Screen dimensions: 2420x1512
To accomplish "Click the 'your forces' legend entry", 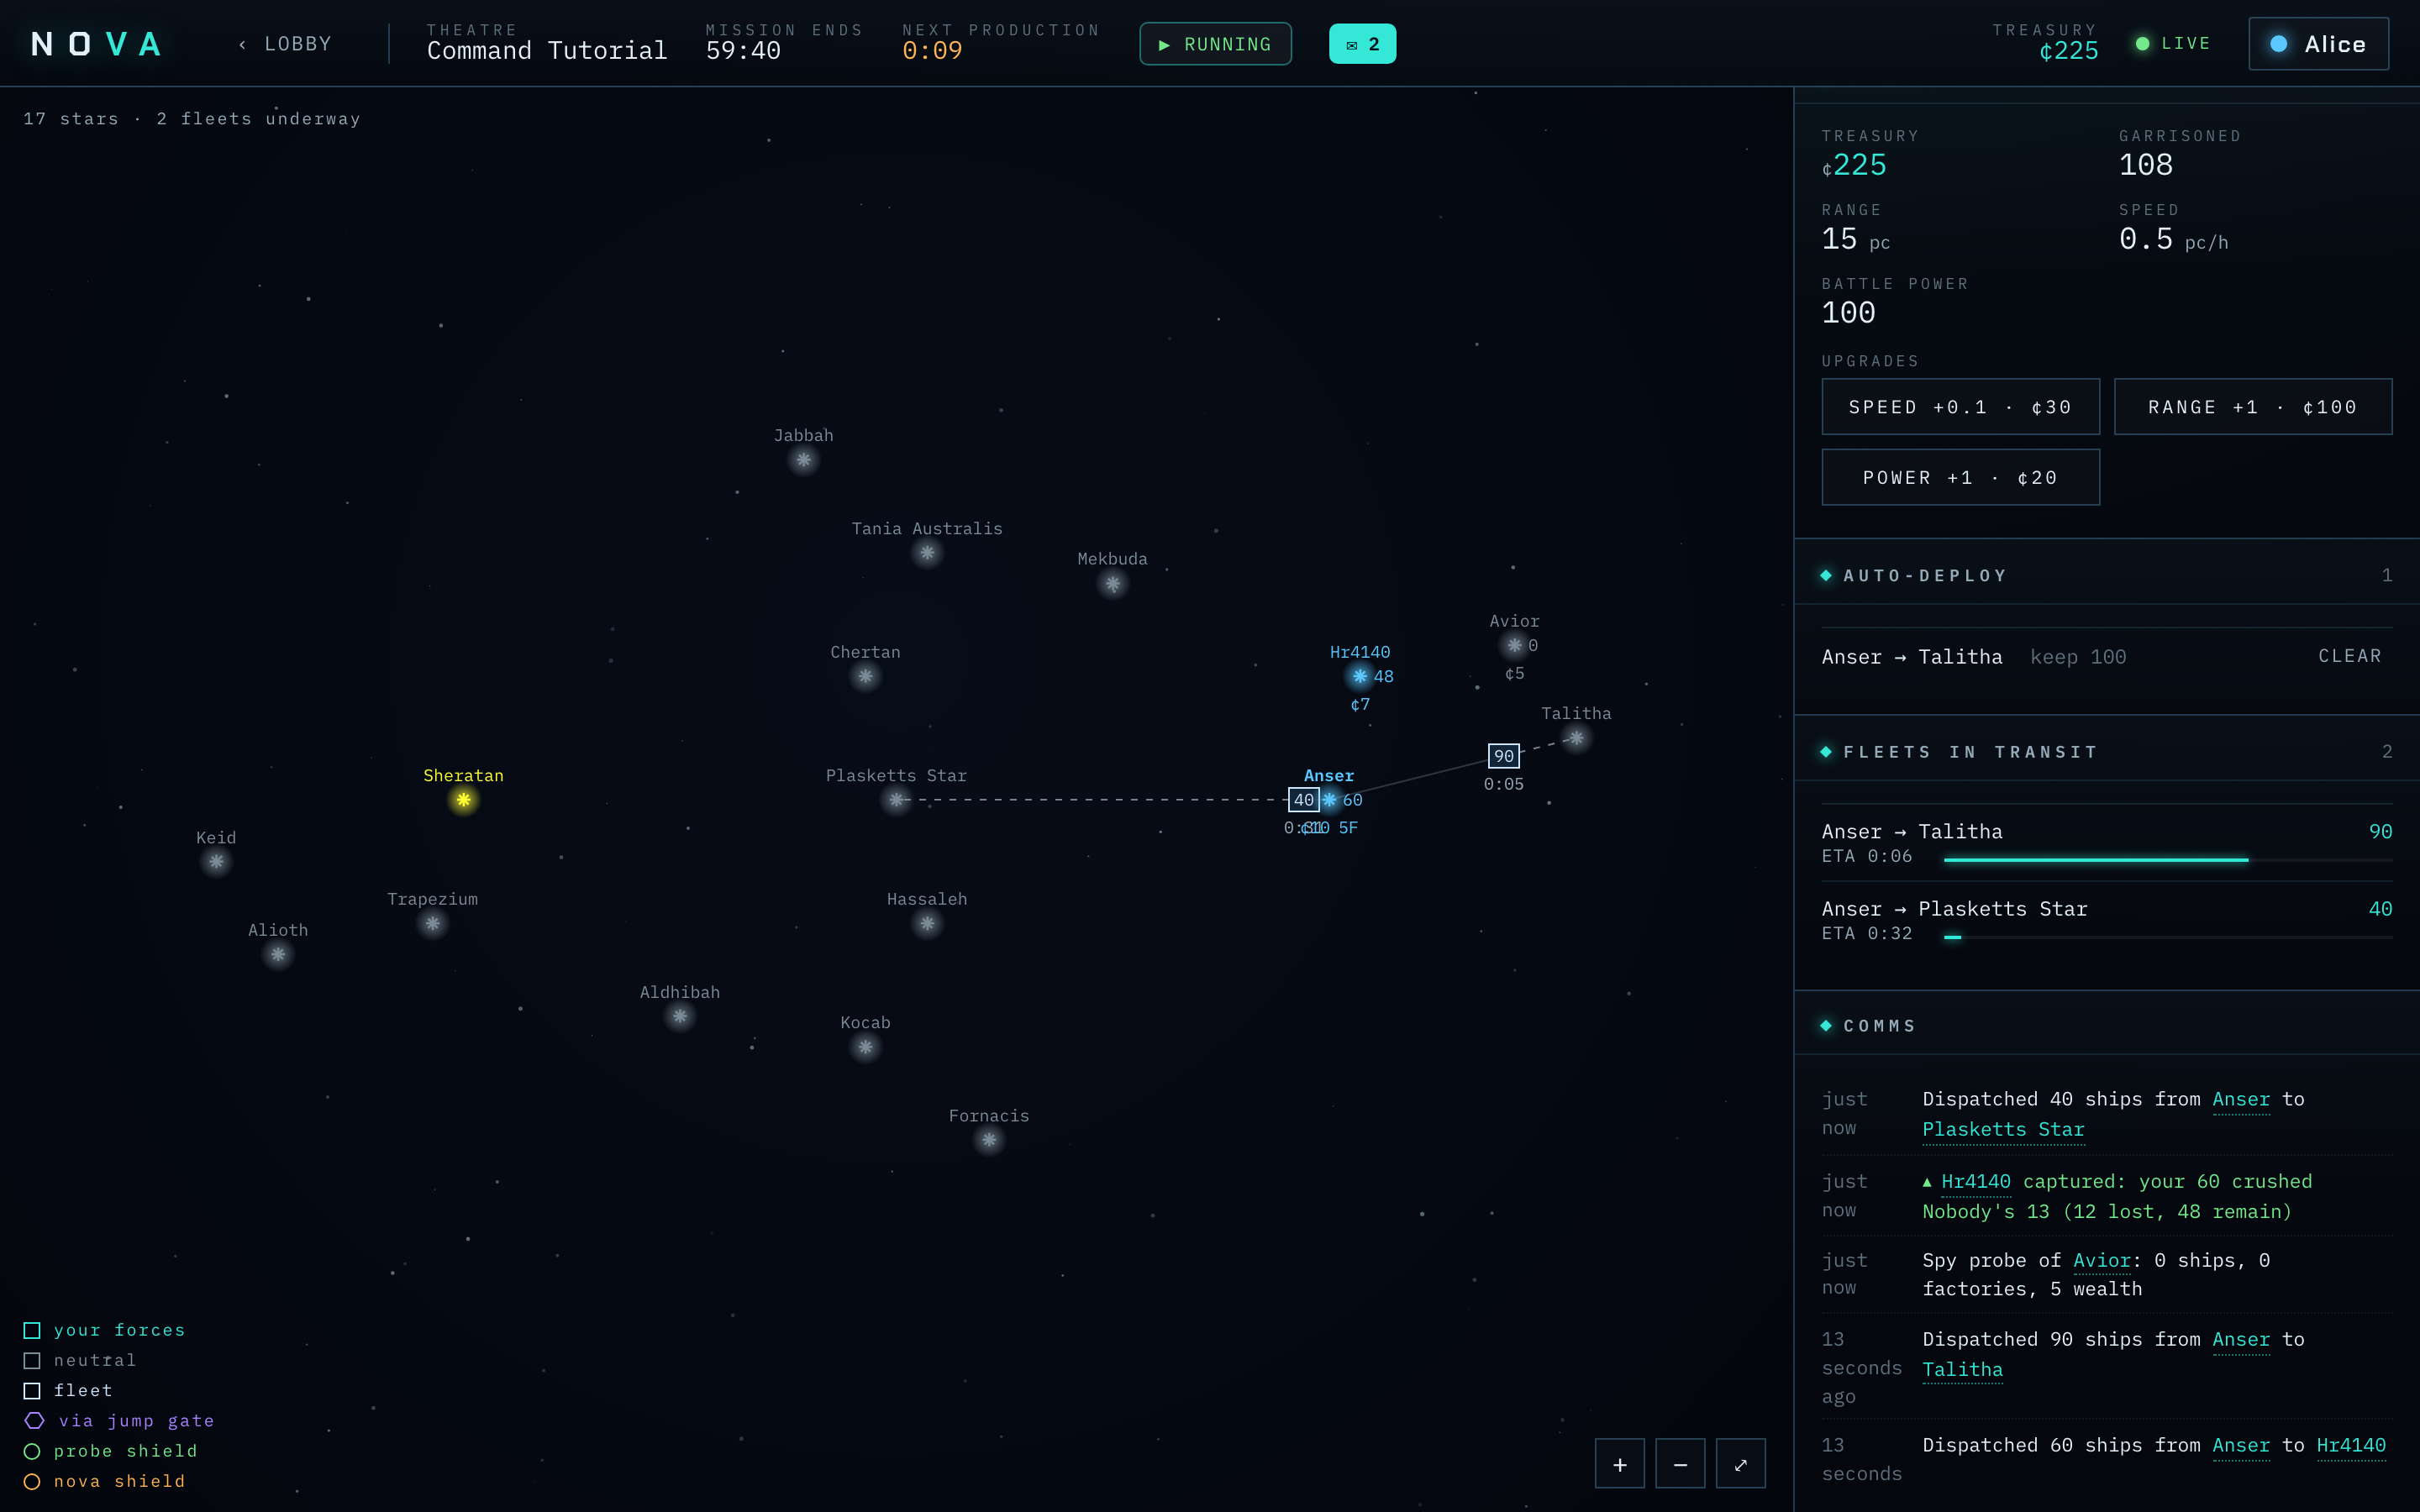I will (x=104, y=1330).
